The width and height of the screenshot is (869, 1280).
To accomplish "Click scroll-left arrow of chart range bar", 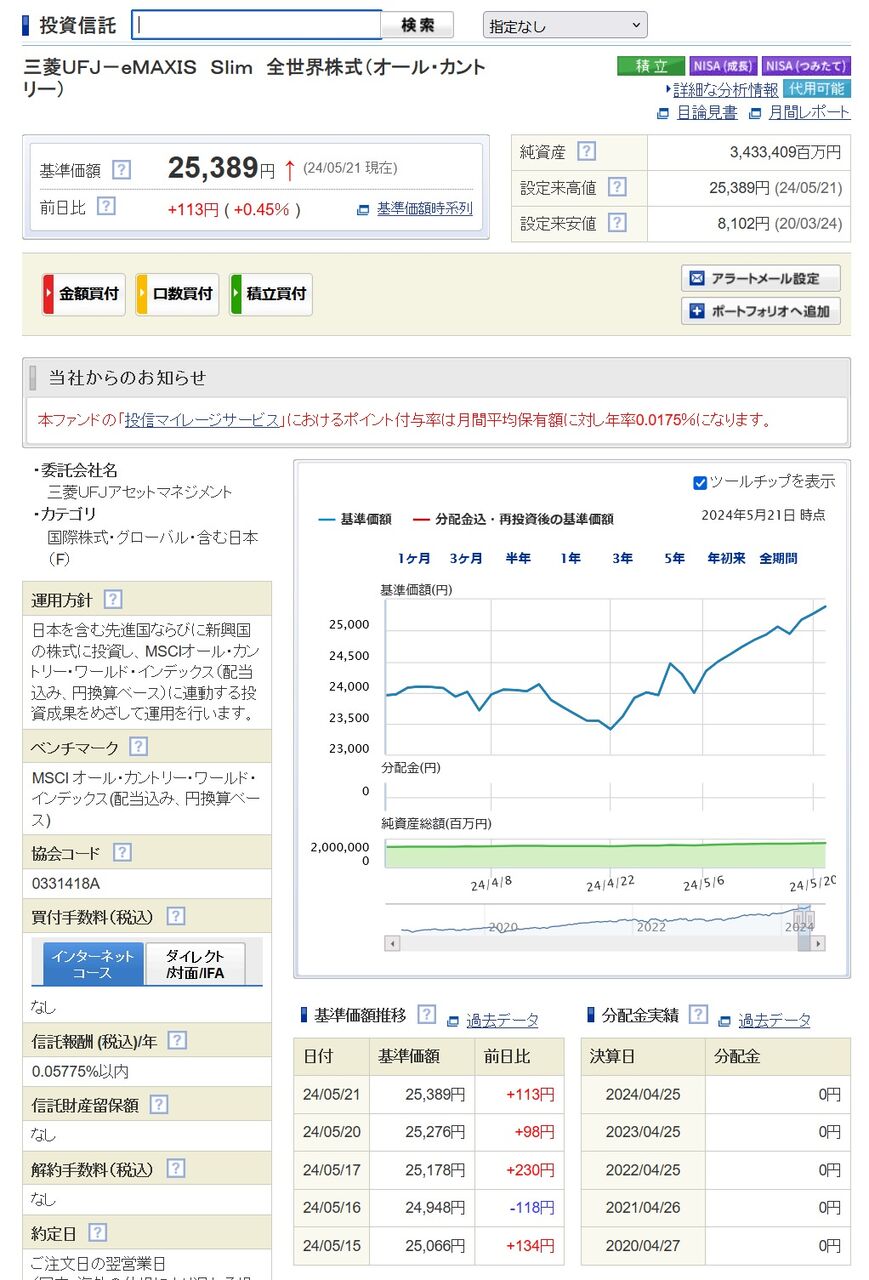I will tap(393, 943).
